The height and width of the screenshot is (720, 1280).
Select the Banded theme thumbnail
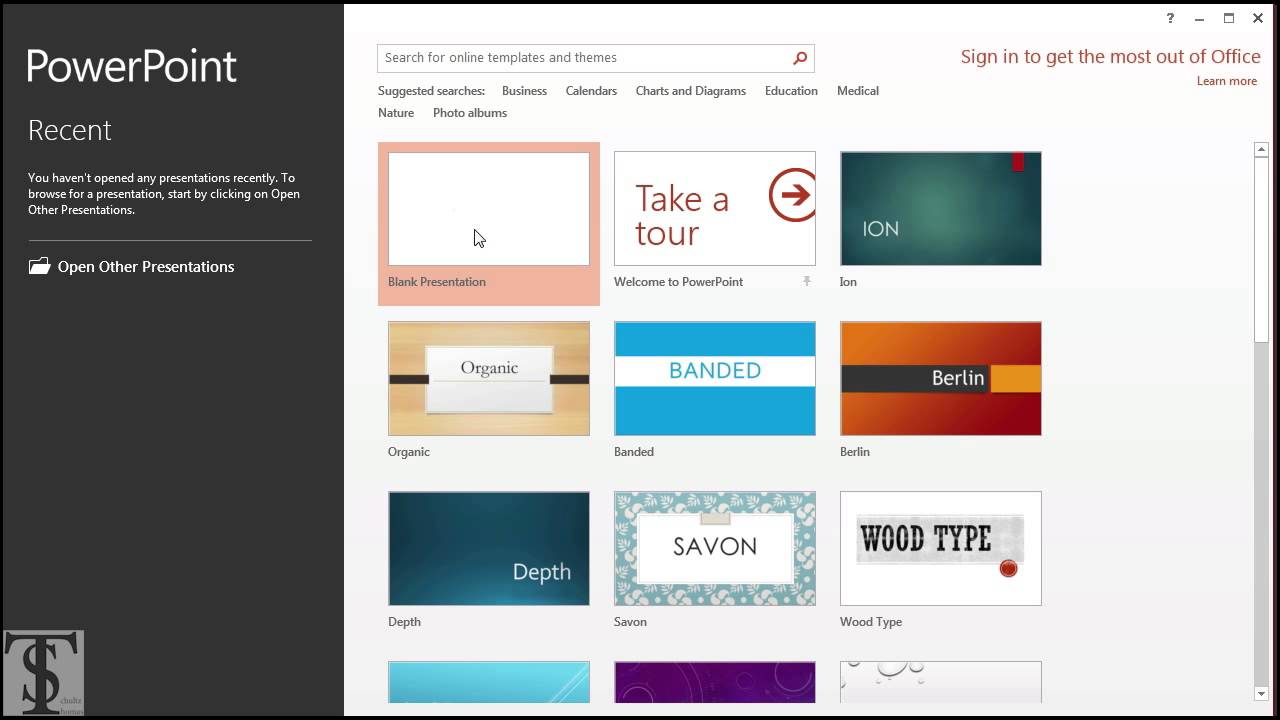click(715, 379)
